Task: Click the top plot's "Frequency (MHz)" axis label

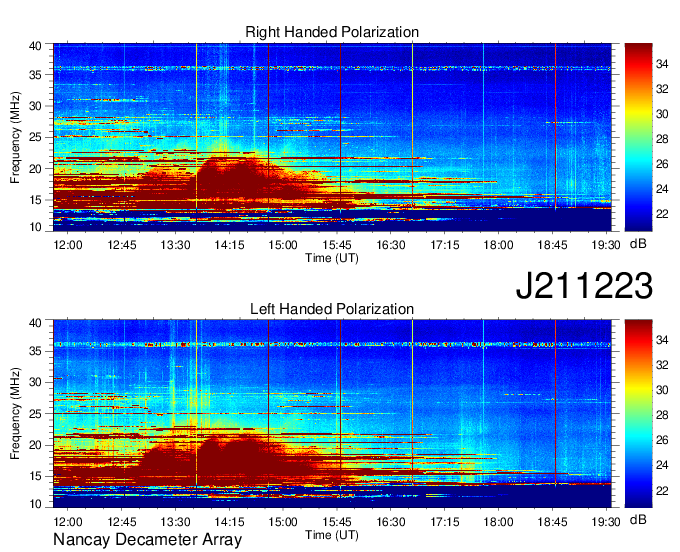Action: pos(15,137)
